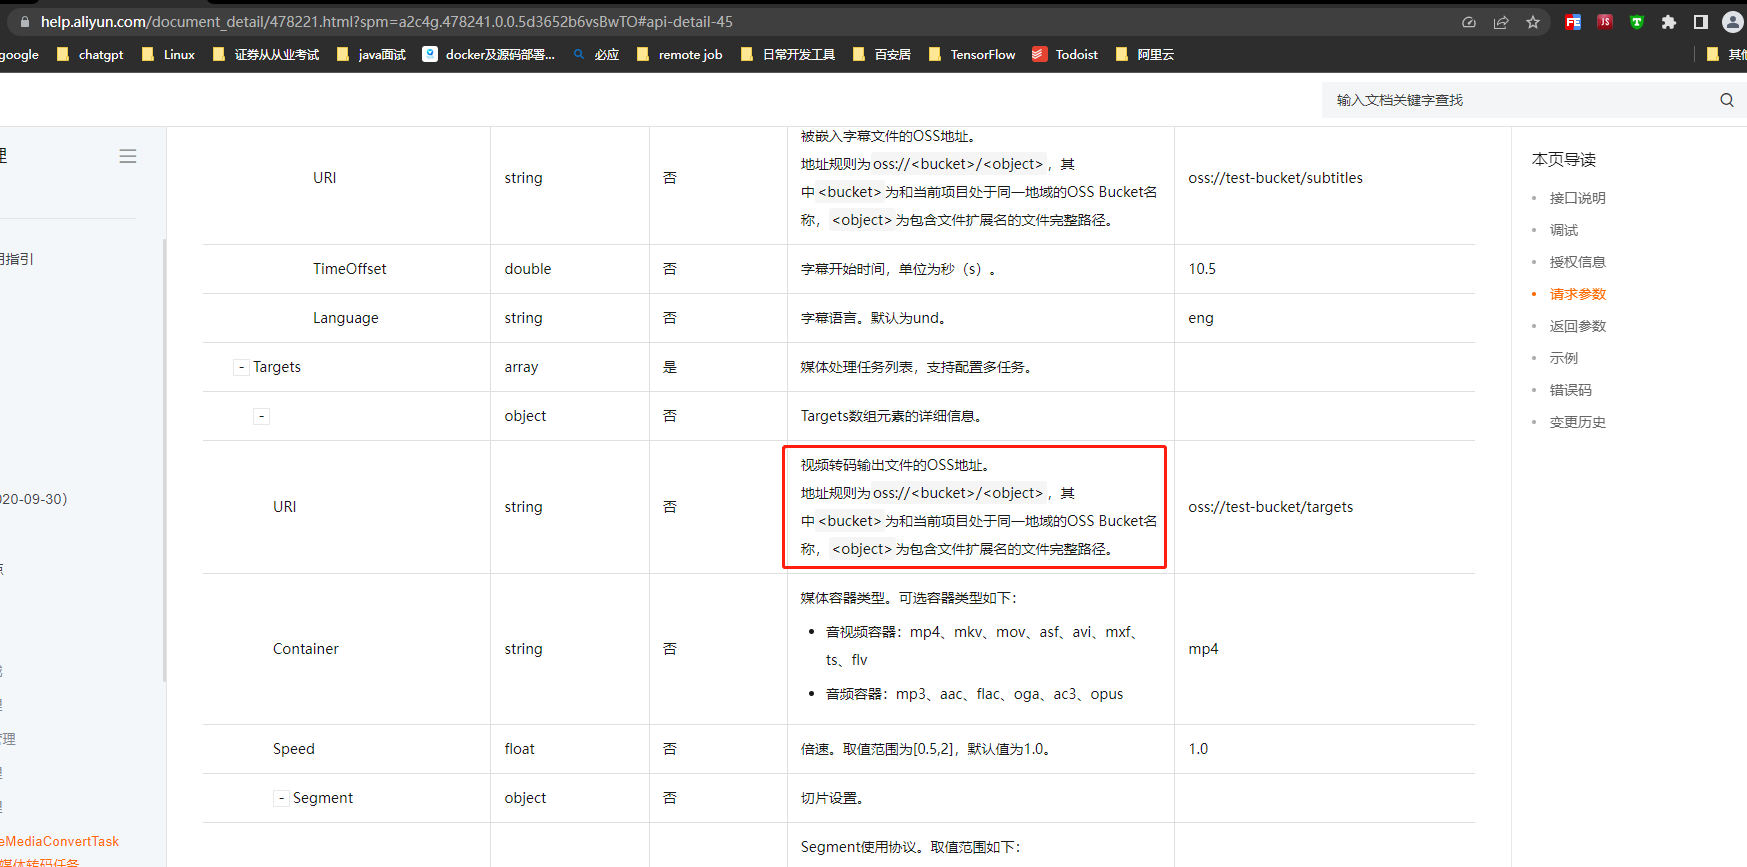Open the Extensions puzzle menu
Image resolution: width=1747 pixels, height=867 pixels.
[x=1669, y=22]
